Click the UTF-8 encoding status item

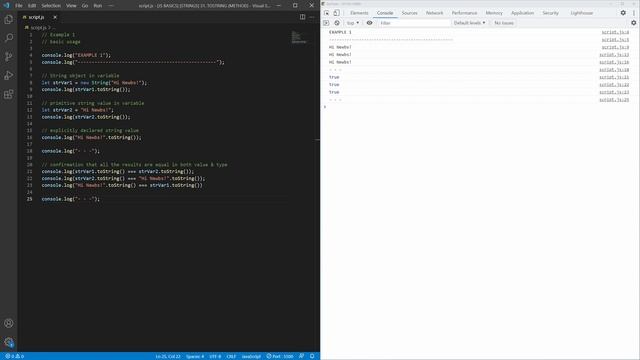[x=215, y=356]
